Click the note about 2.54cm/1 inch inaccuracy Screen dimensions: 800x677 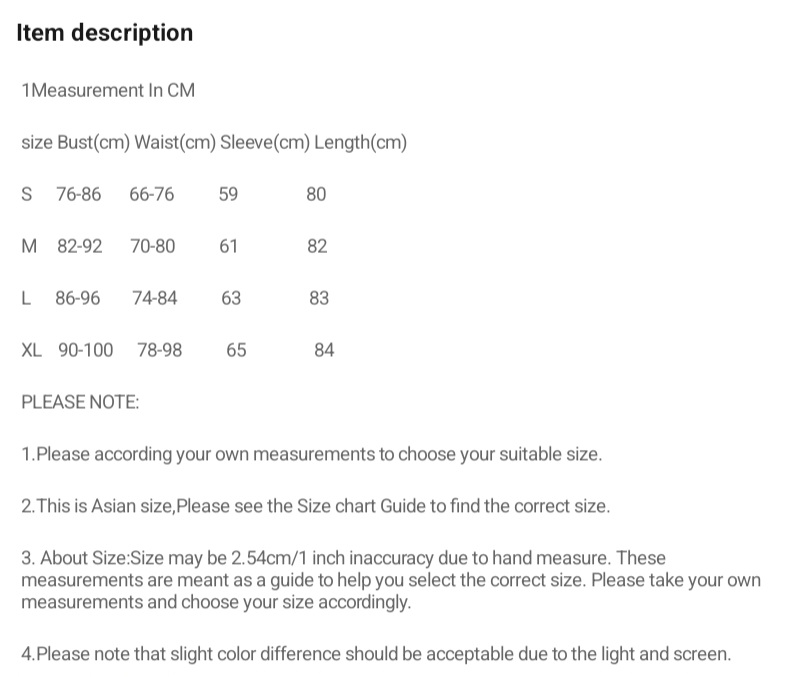pos(390,580)
